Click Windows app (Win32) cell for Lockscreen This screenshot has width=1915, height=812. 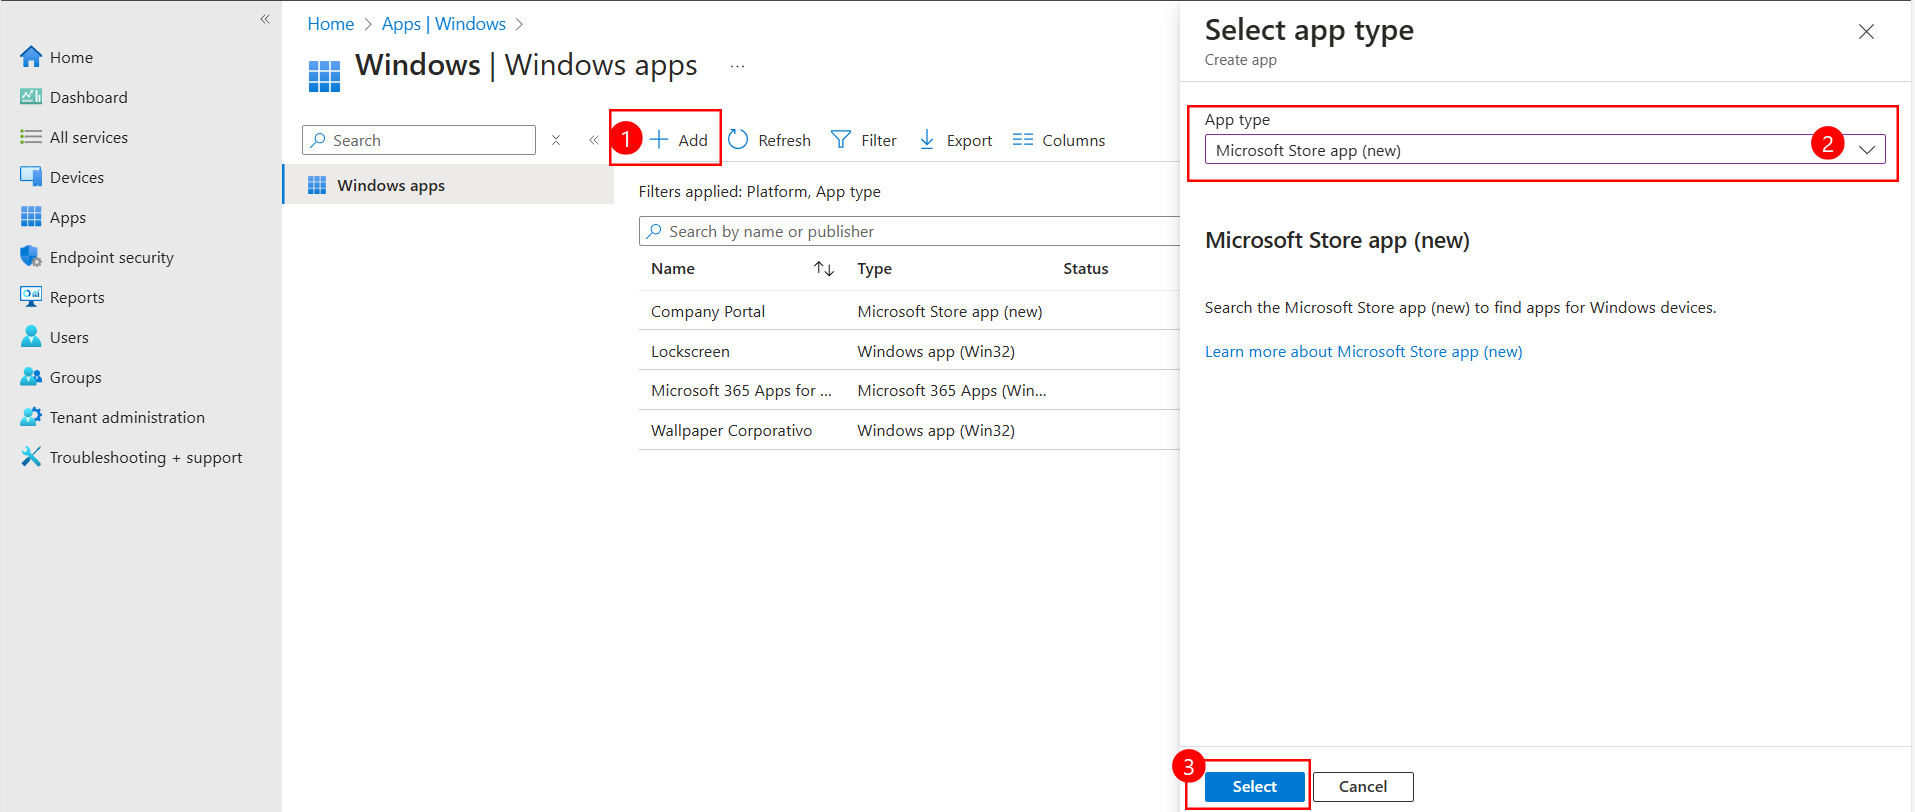(x=936, y=352)
